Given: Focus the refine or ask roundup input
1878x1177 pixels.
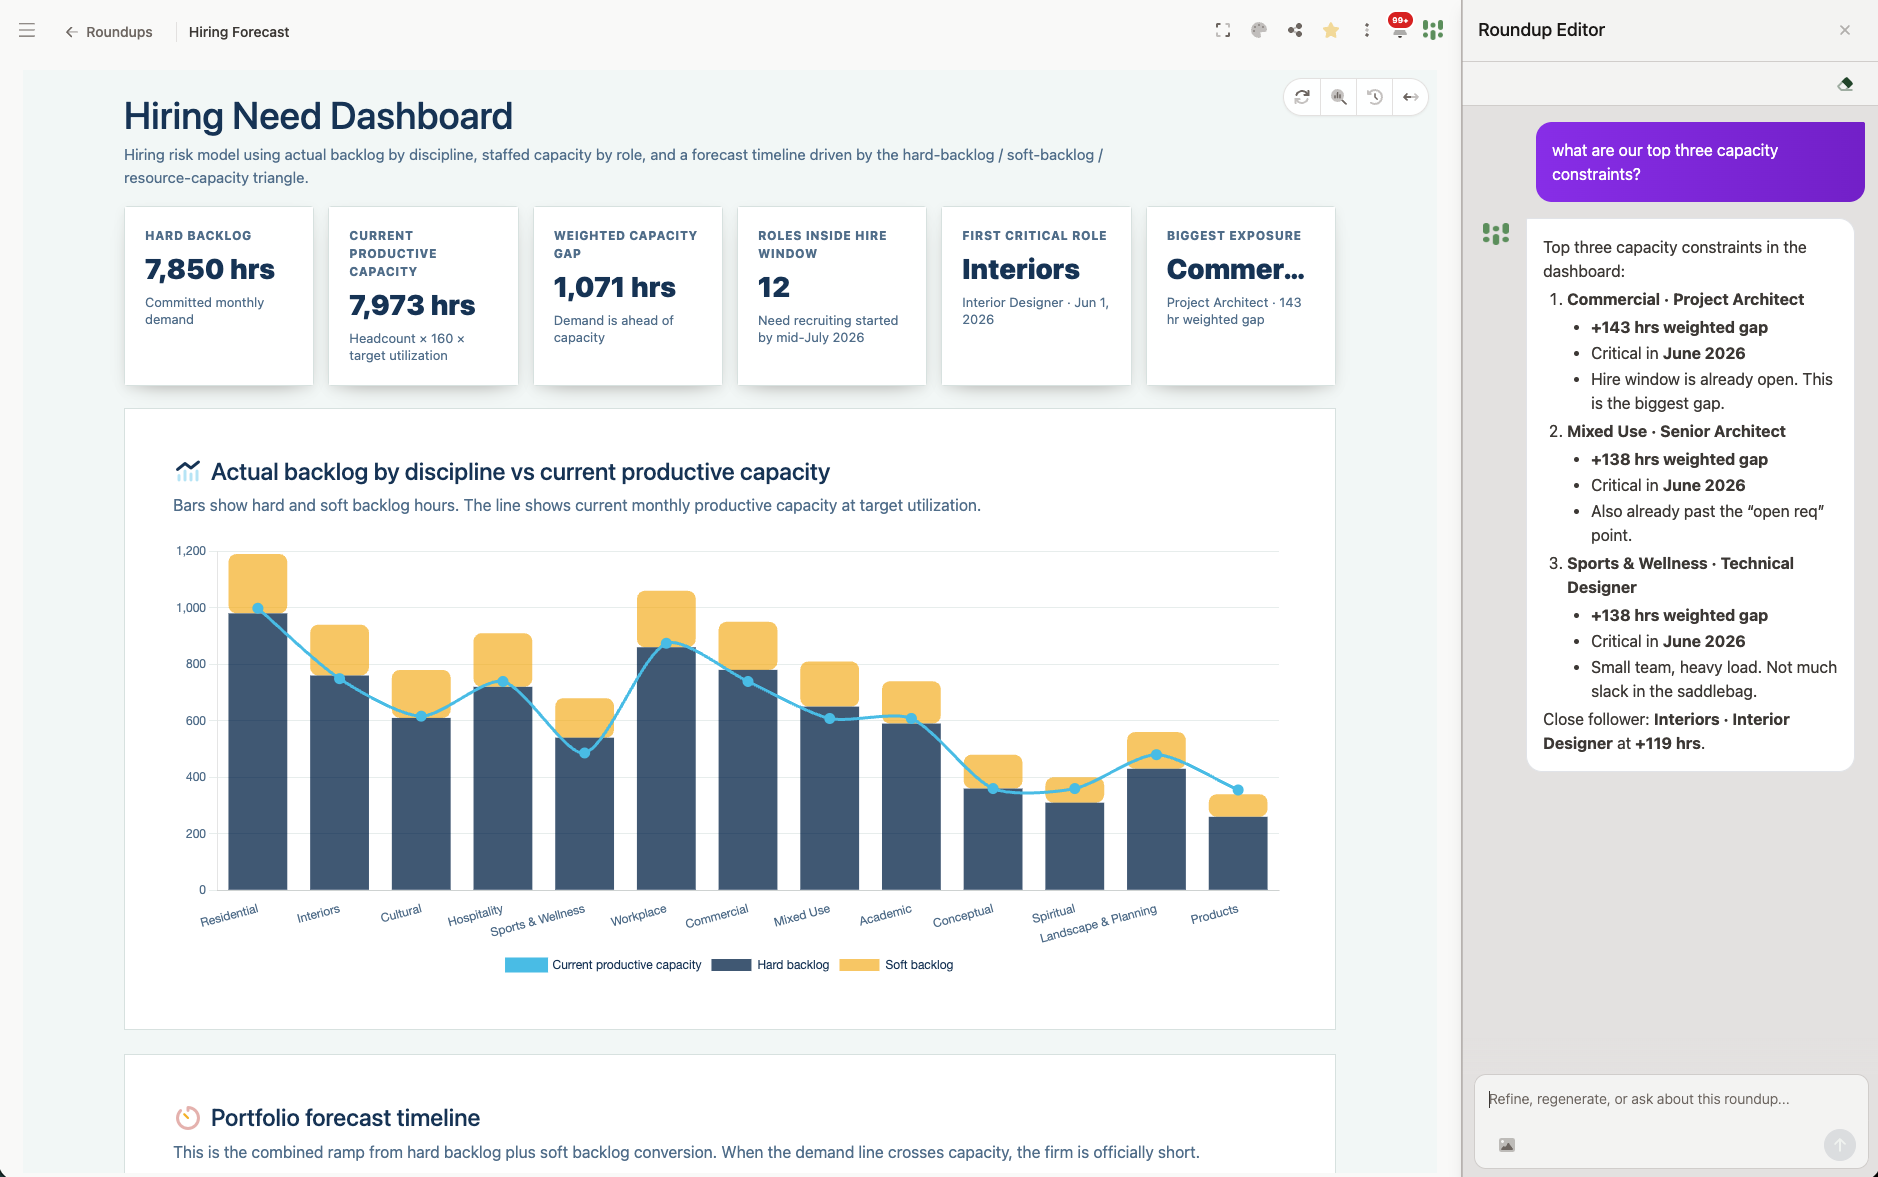Looking at the screenshot, I should 1670,1099.
